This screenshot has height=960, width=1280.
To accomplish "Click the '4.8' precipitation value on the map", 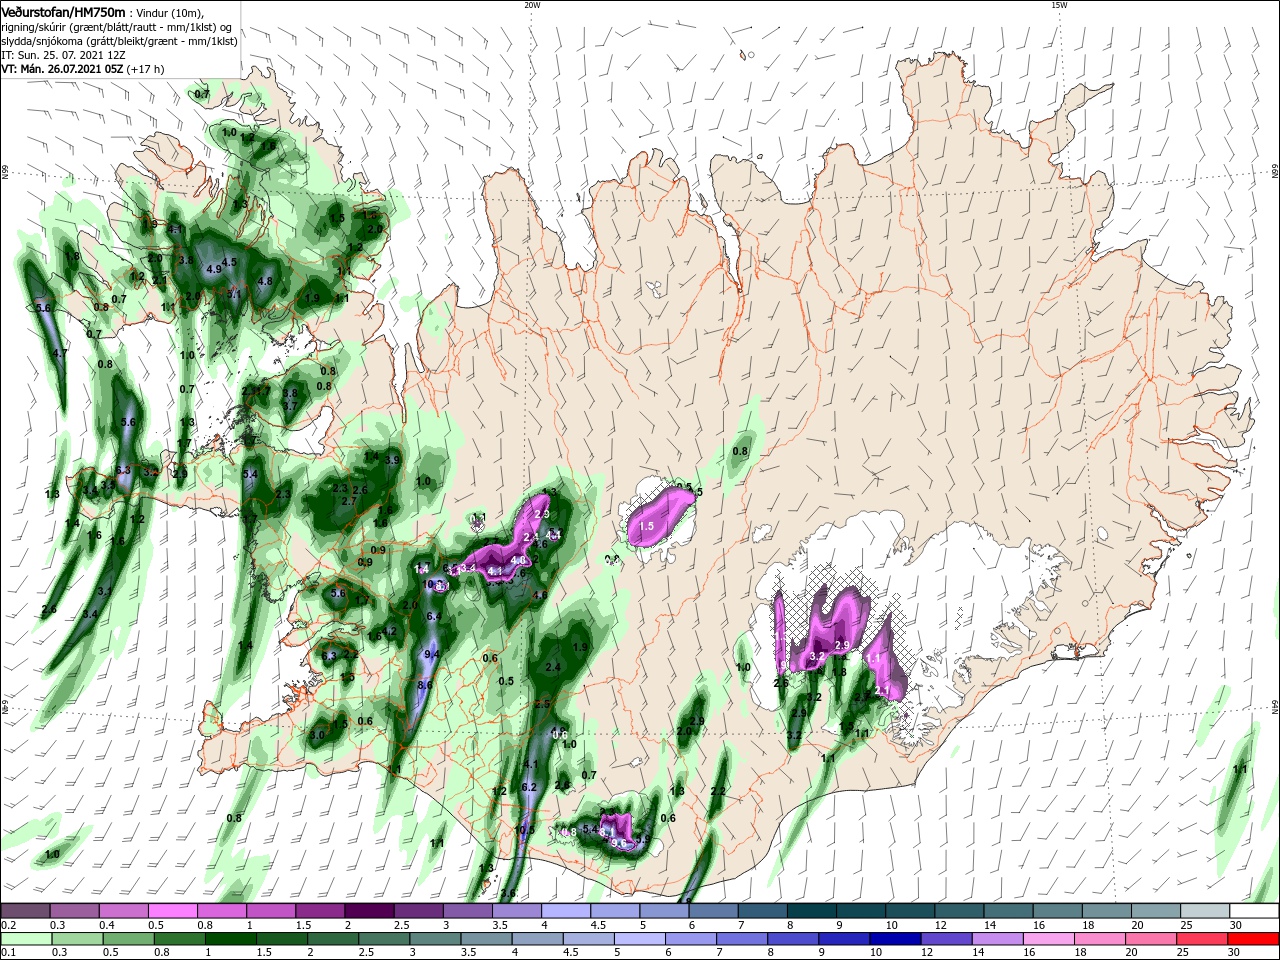I will click(265, 282).
